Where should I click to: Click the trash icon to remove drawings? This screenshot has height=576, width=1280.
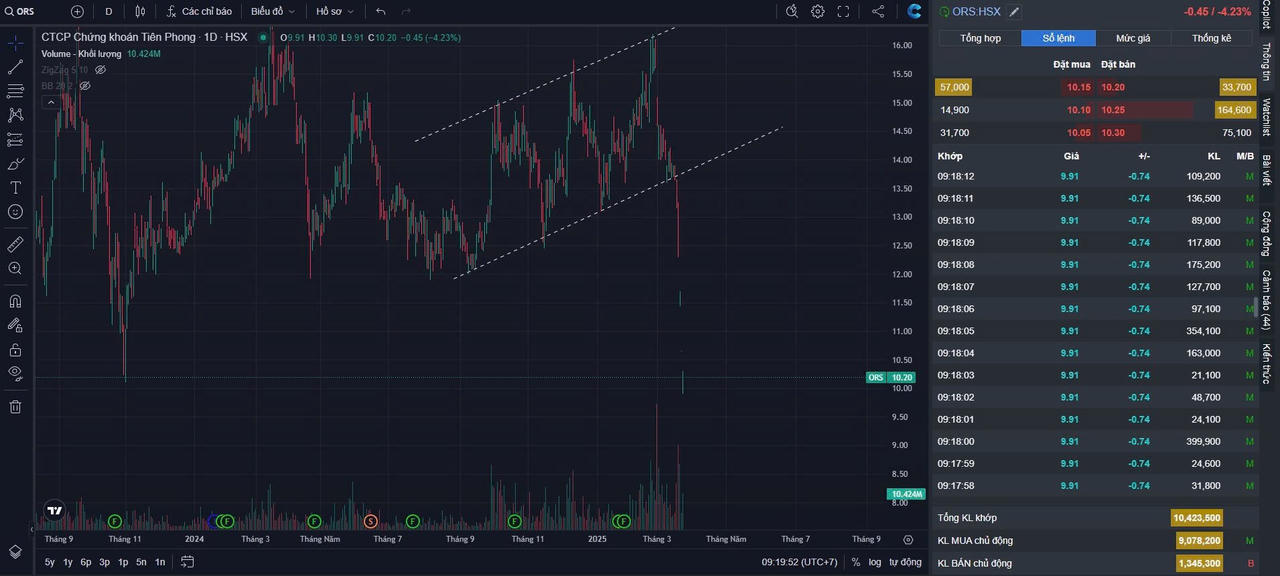pos(15,406)
